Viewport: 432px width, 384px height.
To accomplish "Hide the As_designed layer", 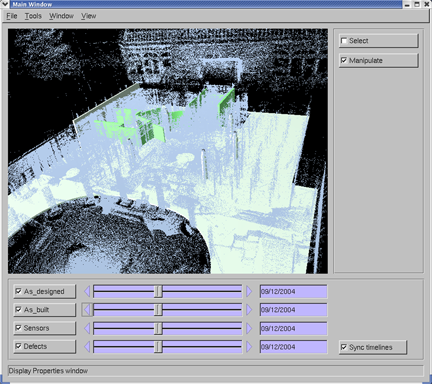I will click(19, 291).
